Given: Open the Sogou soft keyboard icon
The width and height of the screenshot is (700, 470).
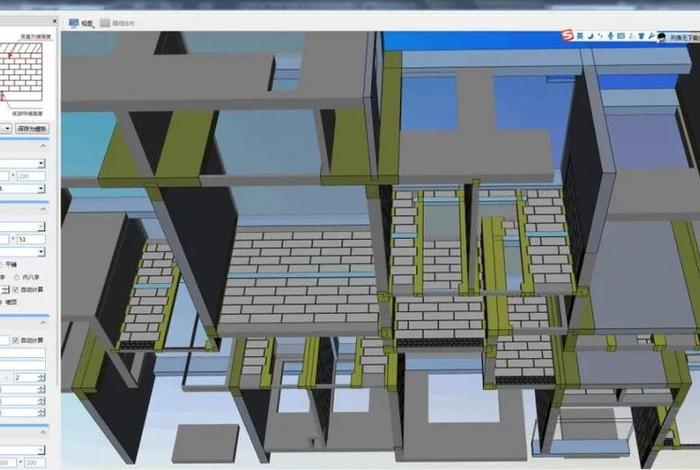Looking at the screenshot, I should point(621,36).
